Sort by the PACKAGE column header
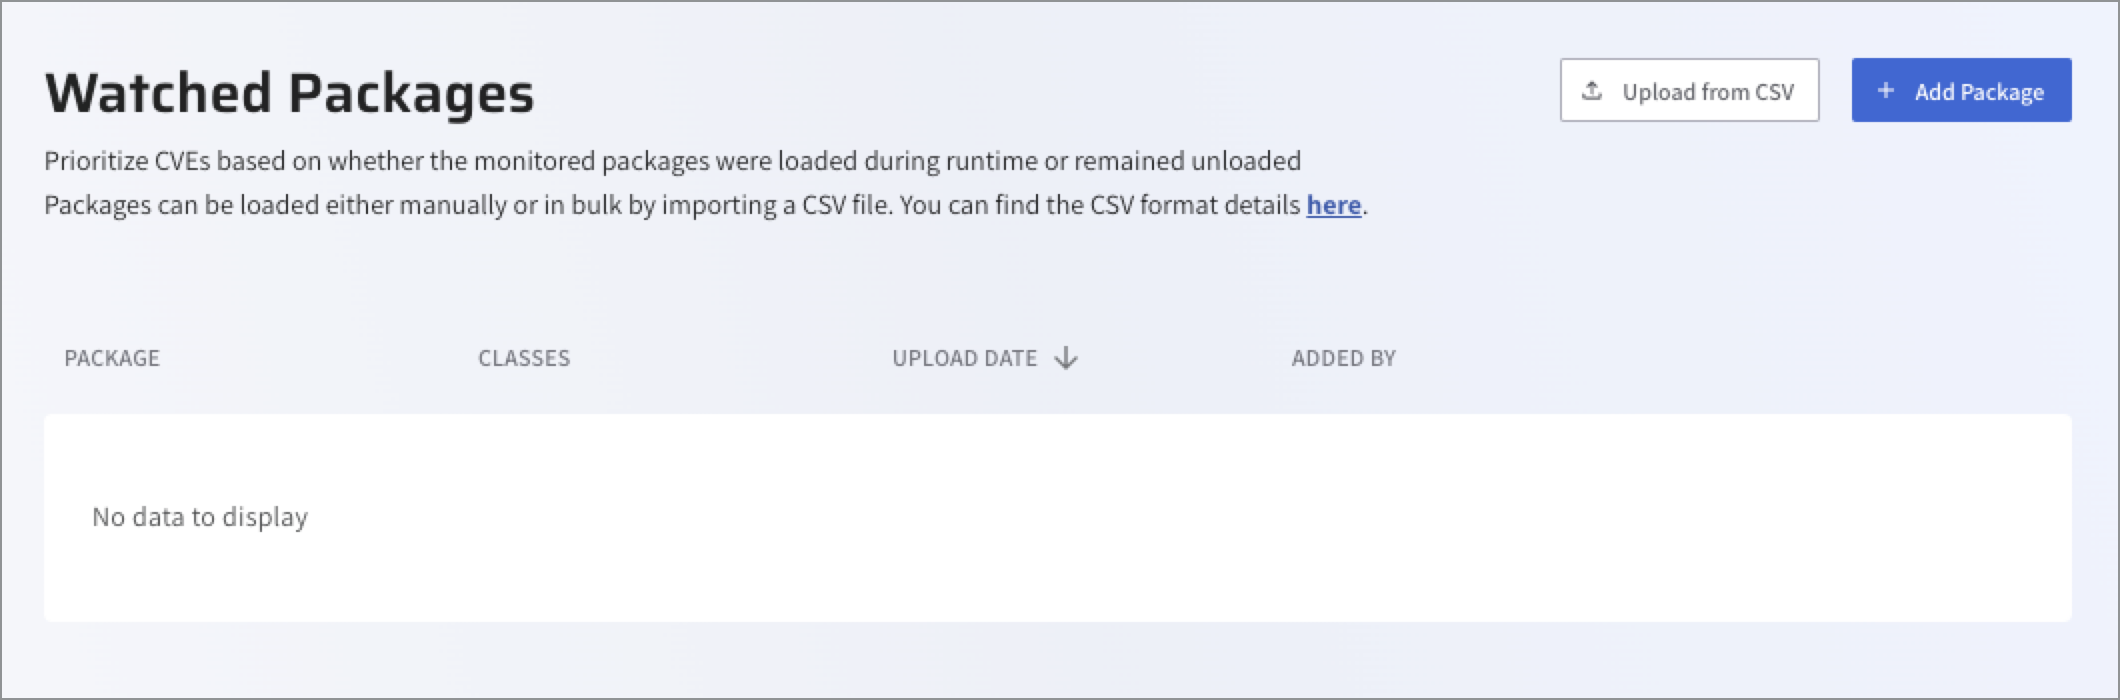This screenshot has height=700, width=2120. click(112, 358)
